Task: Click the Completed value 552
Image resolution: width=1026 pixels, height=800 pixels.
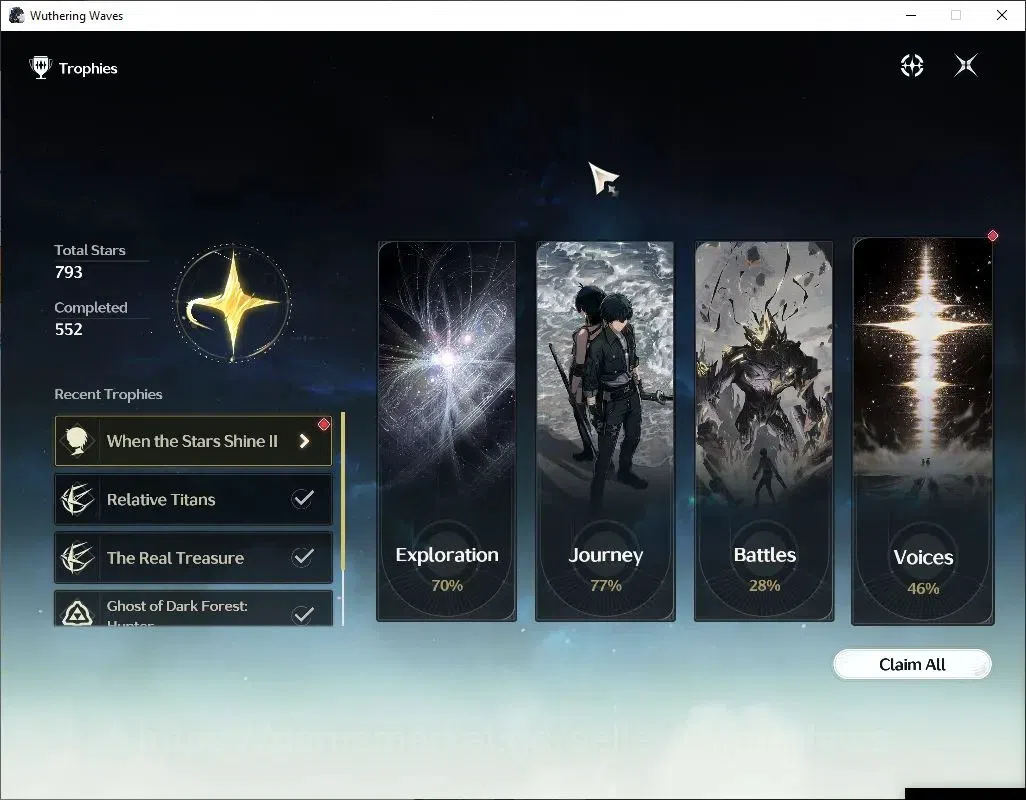Action: [69, 329]
